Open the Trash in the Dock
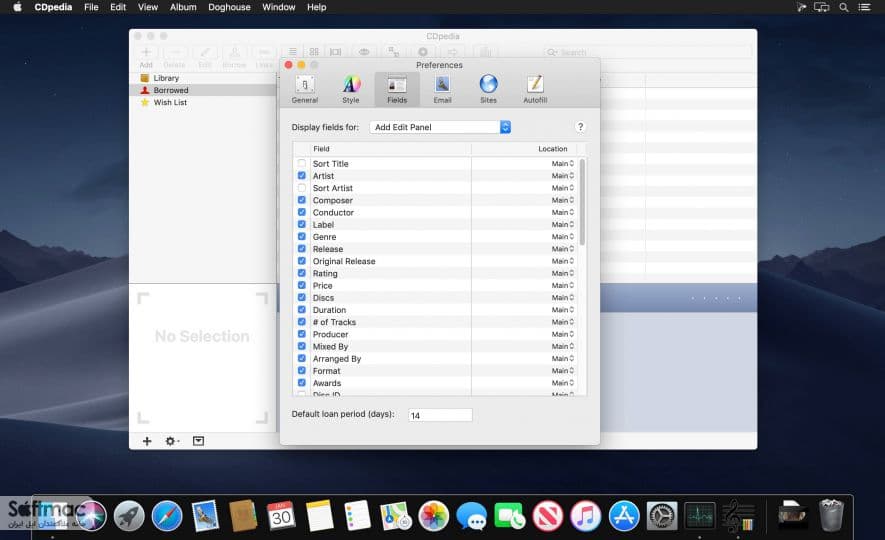 (831, 515)
